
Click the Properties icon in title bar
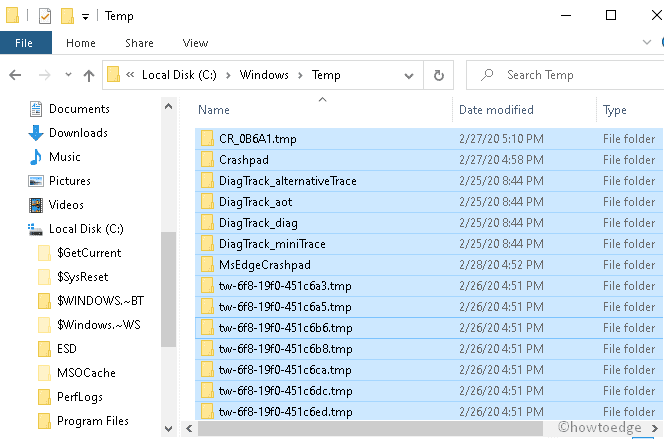tap(45, 16)
